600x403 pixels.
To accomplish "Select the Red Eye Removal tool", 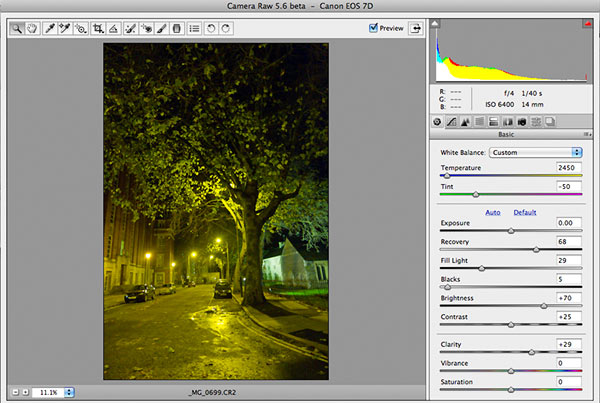I will 146,28.
